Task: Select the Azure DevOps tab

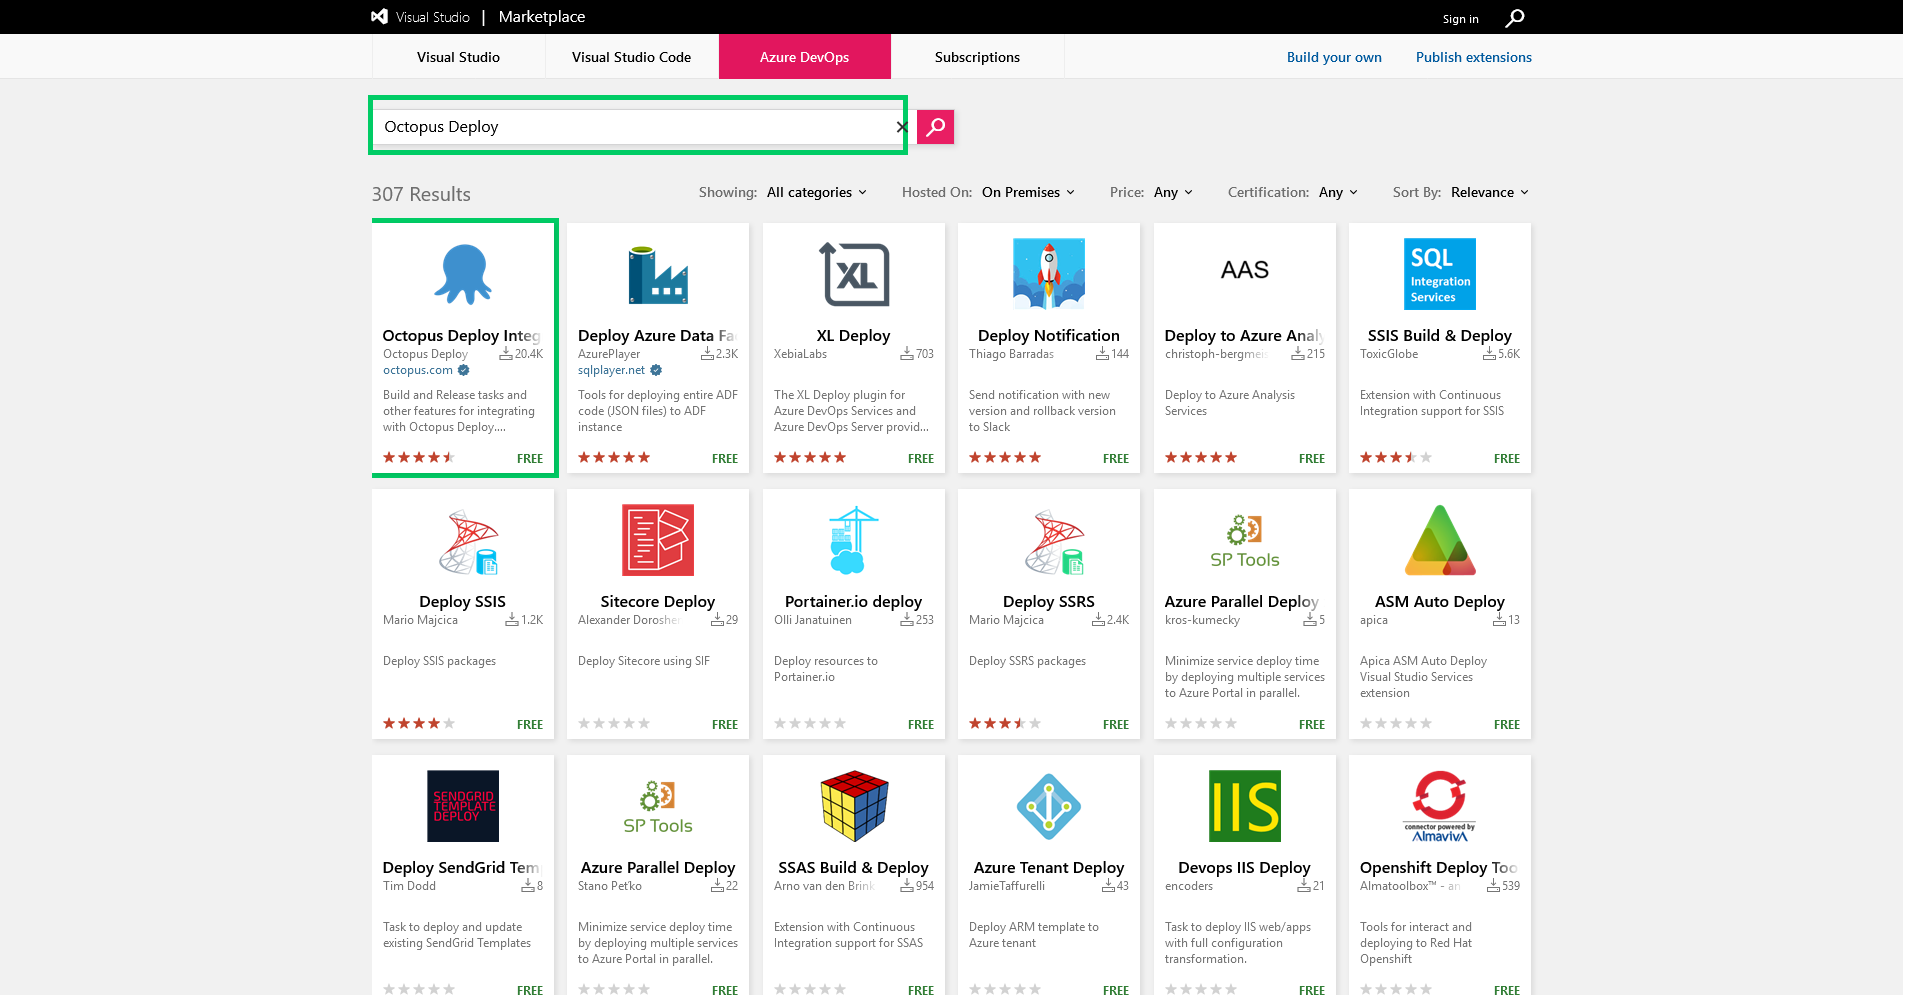Action: (x=804, y=57)
